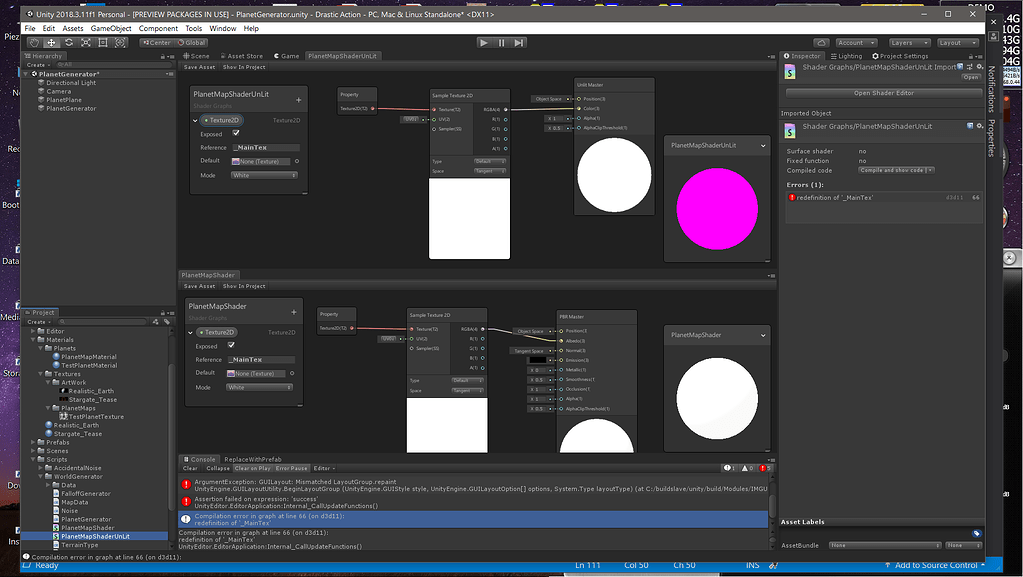Viewport: 1023px width, 577px height.
Task: Expand the WorldGenerator folder in Project panel
Action: click(39, 476)
